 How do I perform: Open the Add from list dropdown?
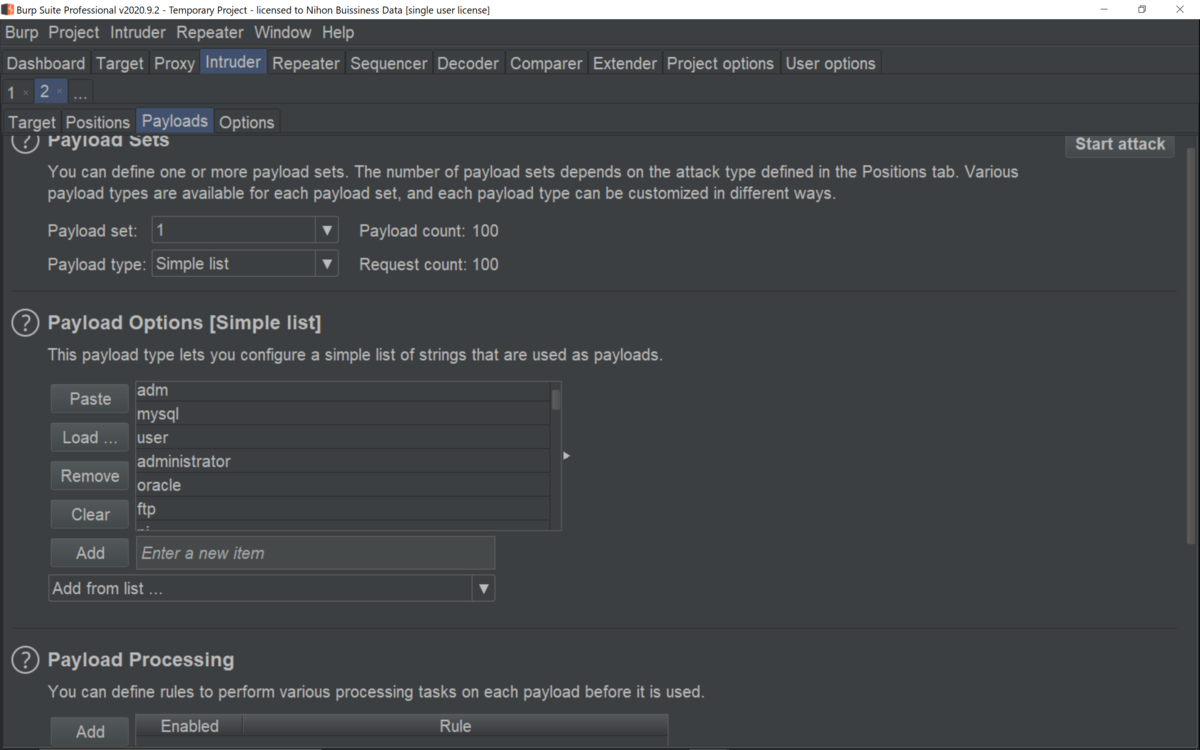[x=271, y=588]
